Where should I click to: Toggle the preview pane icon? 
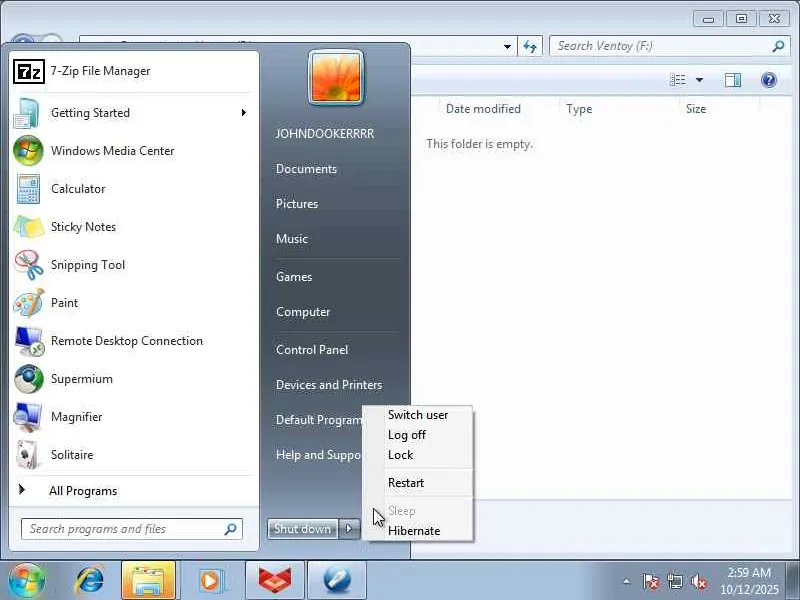(x=733, y=80)
